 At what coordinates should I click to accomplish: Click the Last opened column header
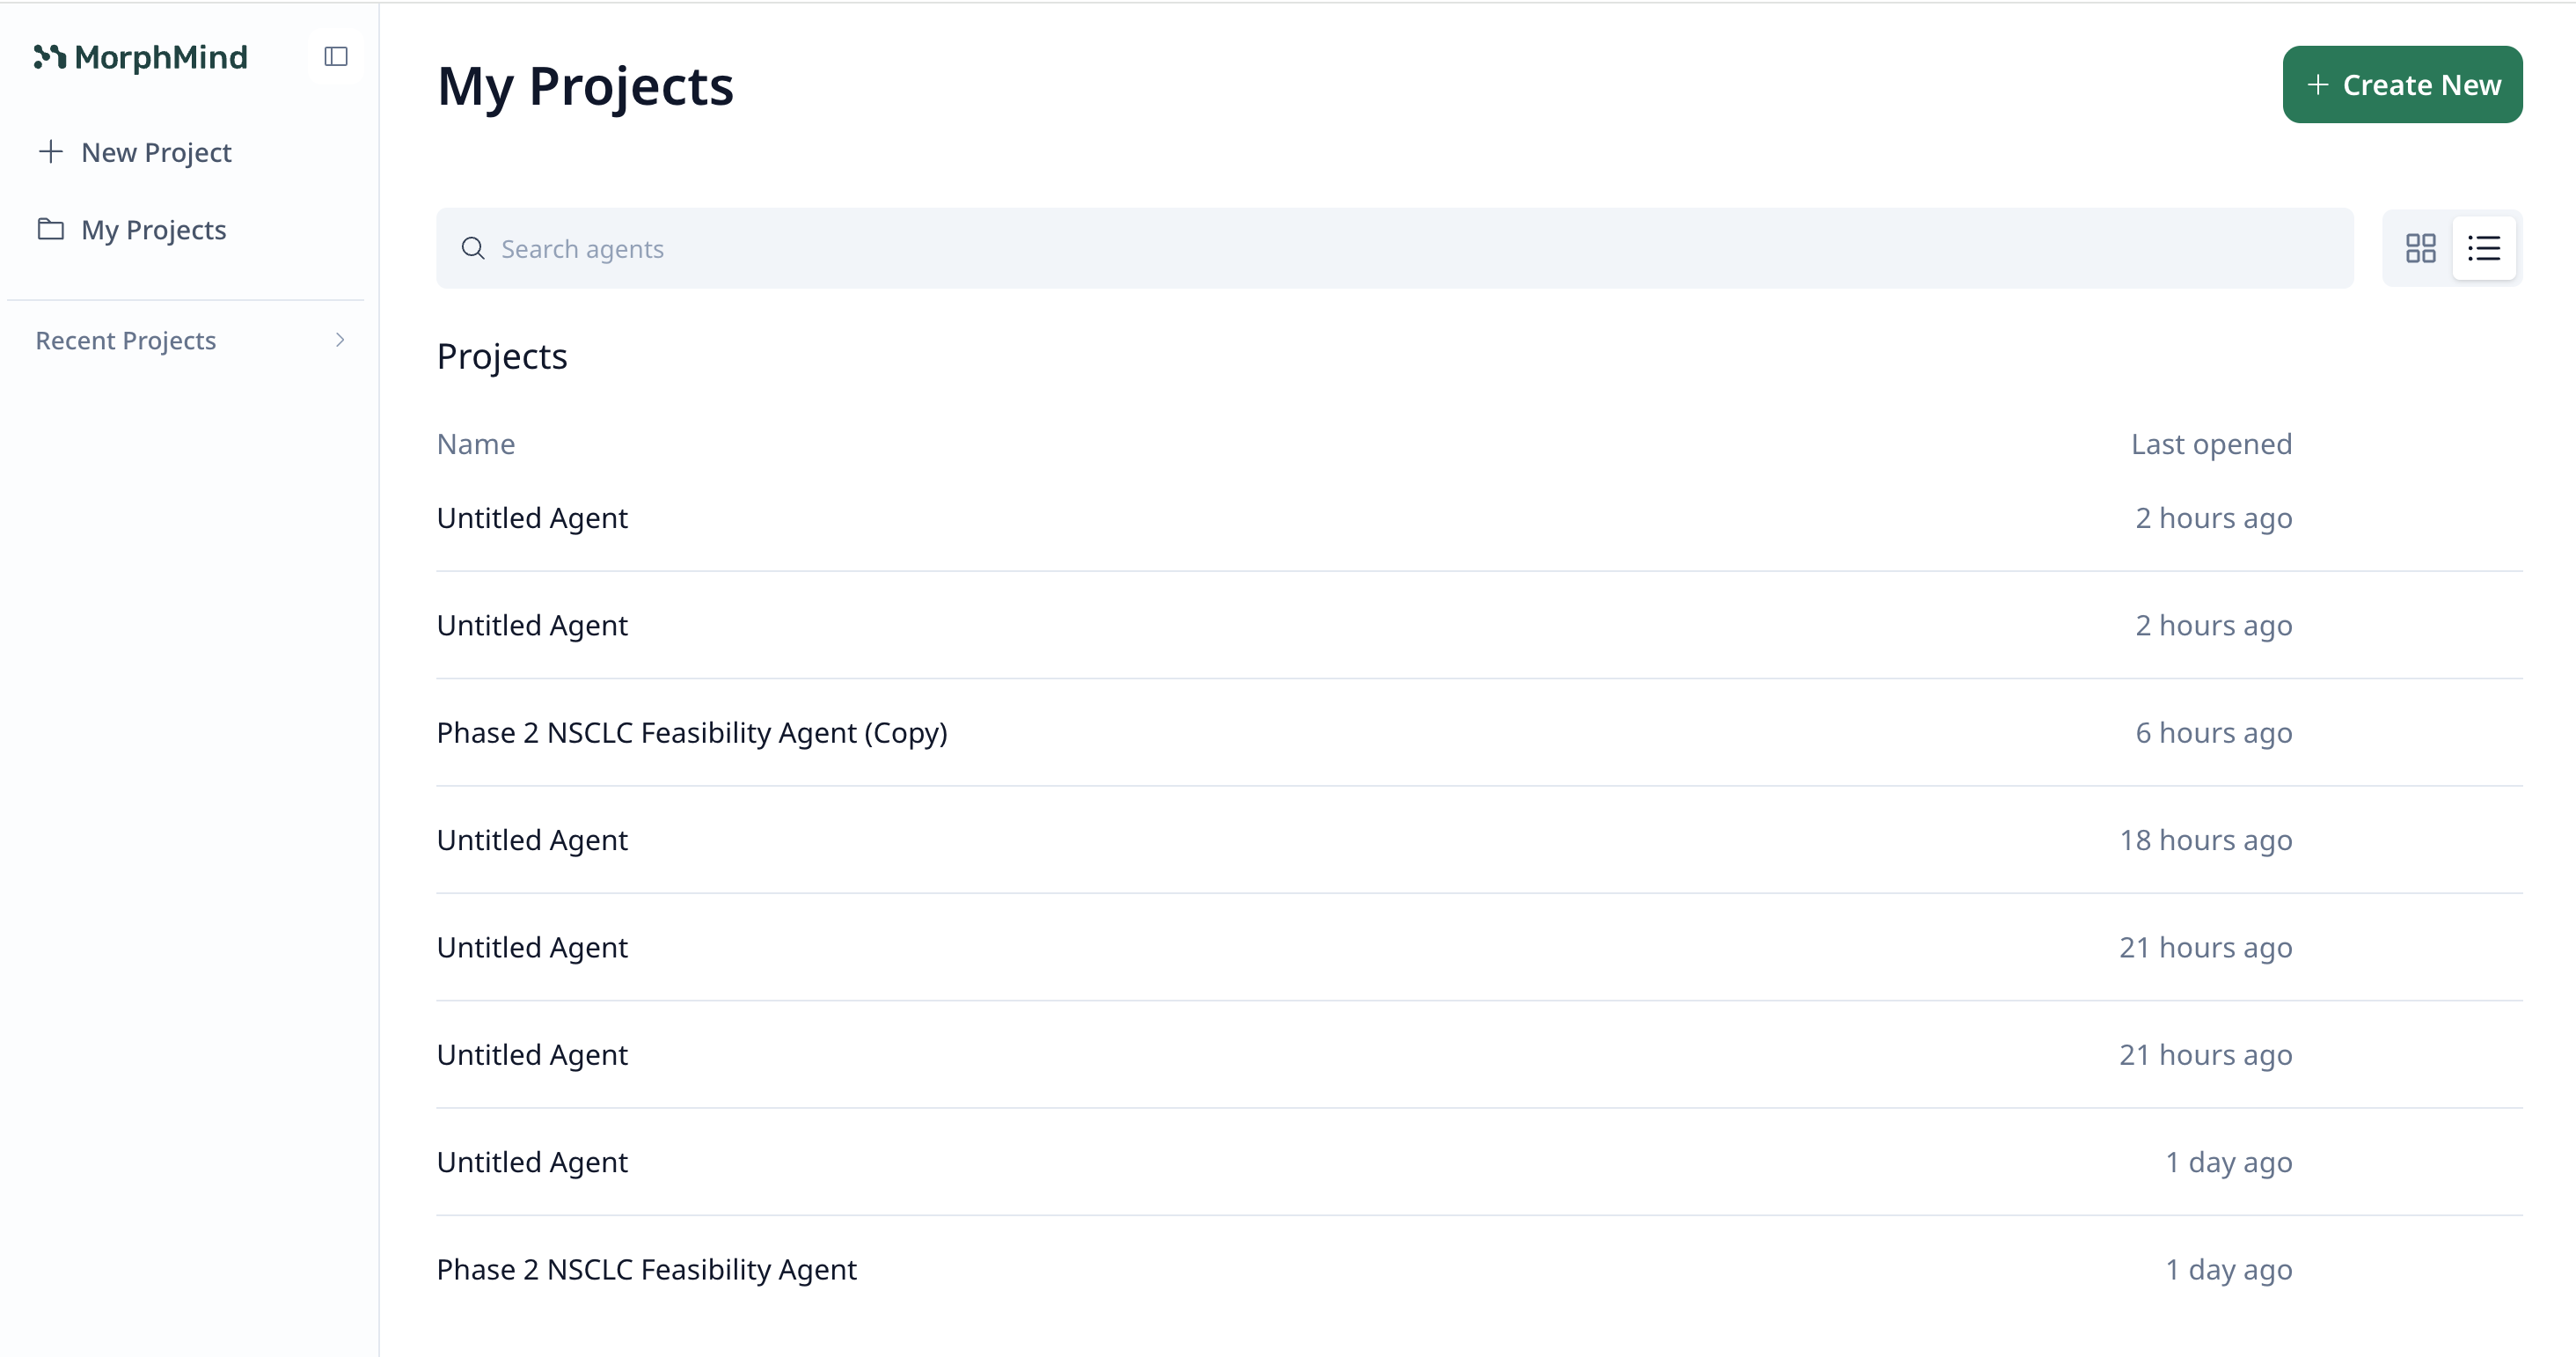pos(2211,444)
